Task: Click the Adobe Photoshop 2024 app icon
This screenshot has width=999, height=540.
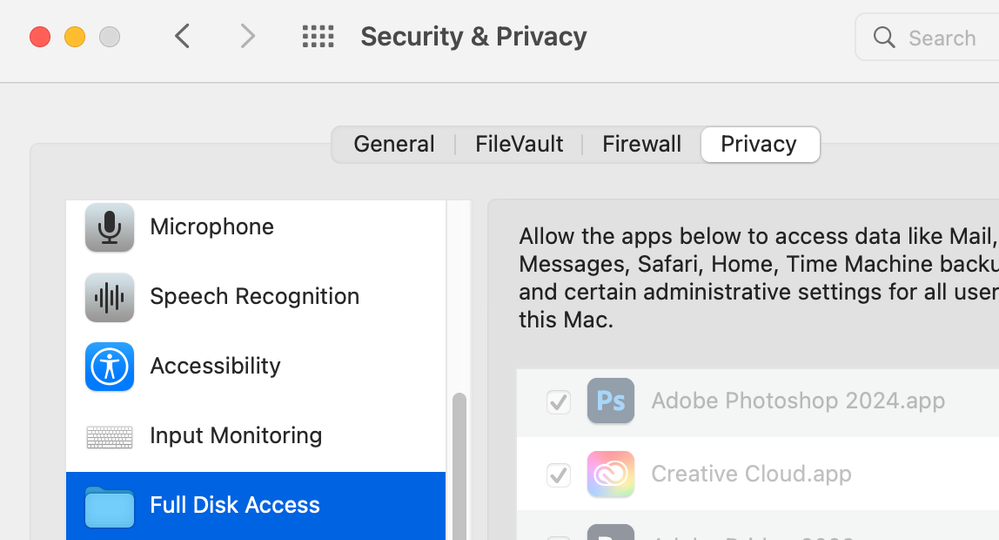Action: pos(610,402)
